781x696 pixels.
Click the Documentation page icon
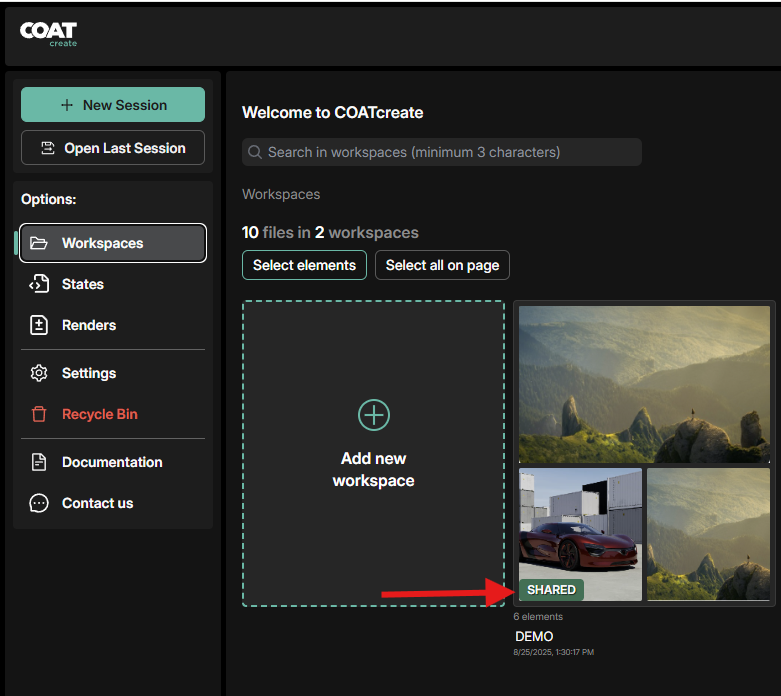(x=39, y=462)
